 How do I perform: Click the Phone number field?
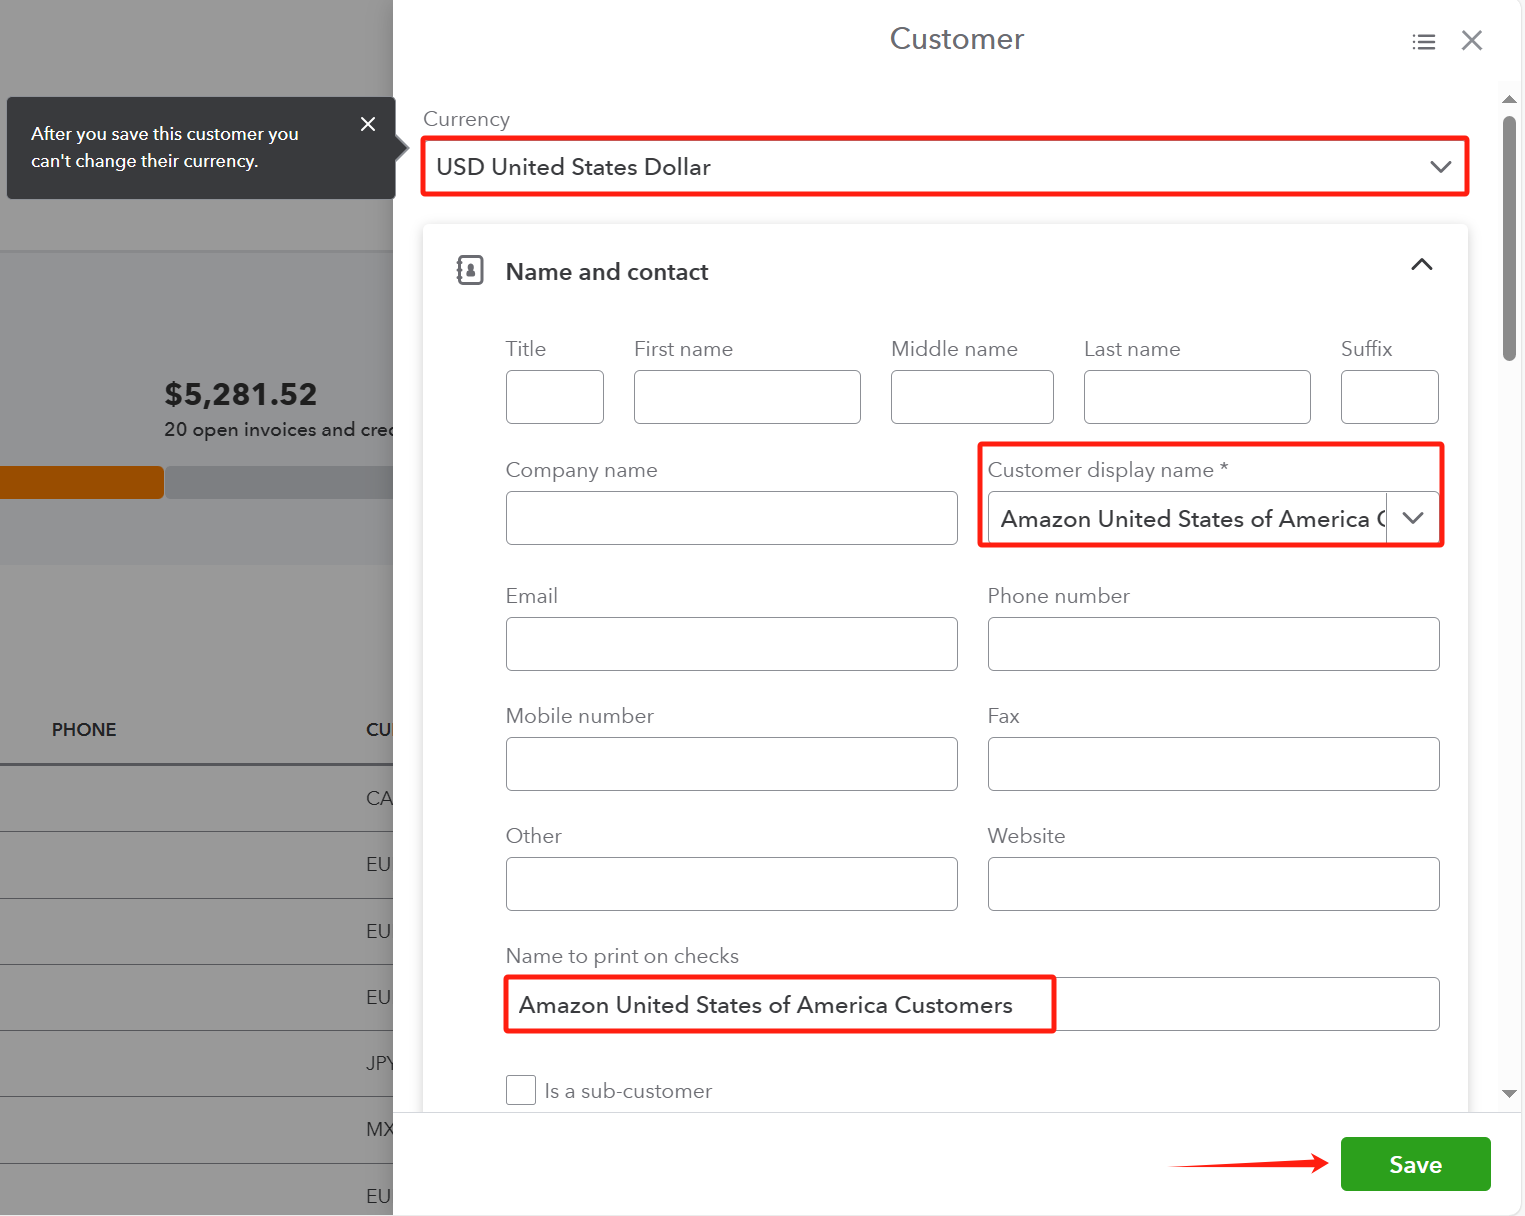(1214, 644)
